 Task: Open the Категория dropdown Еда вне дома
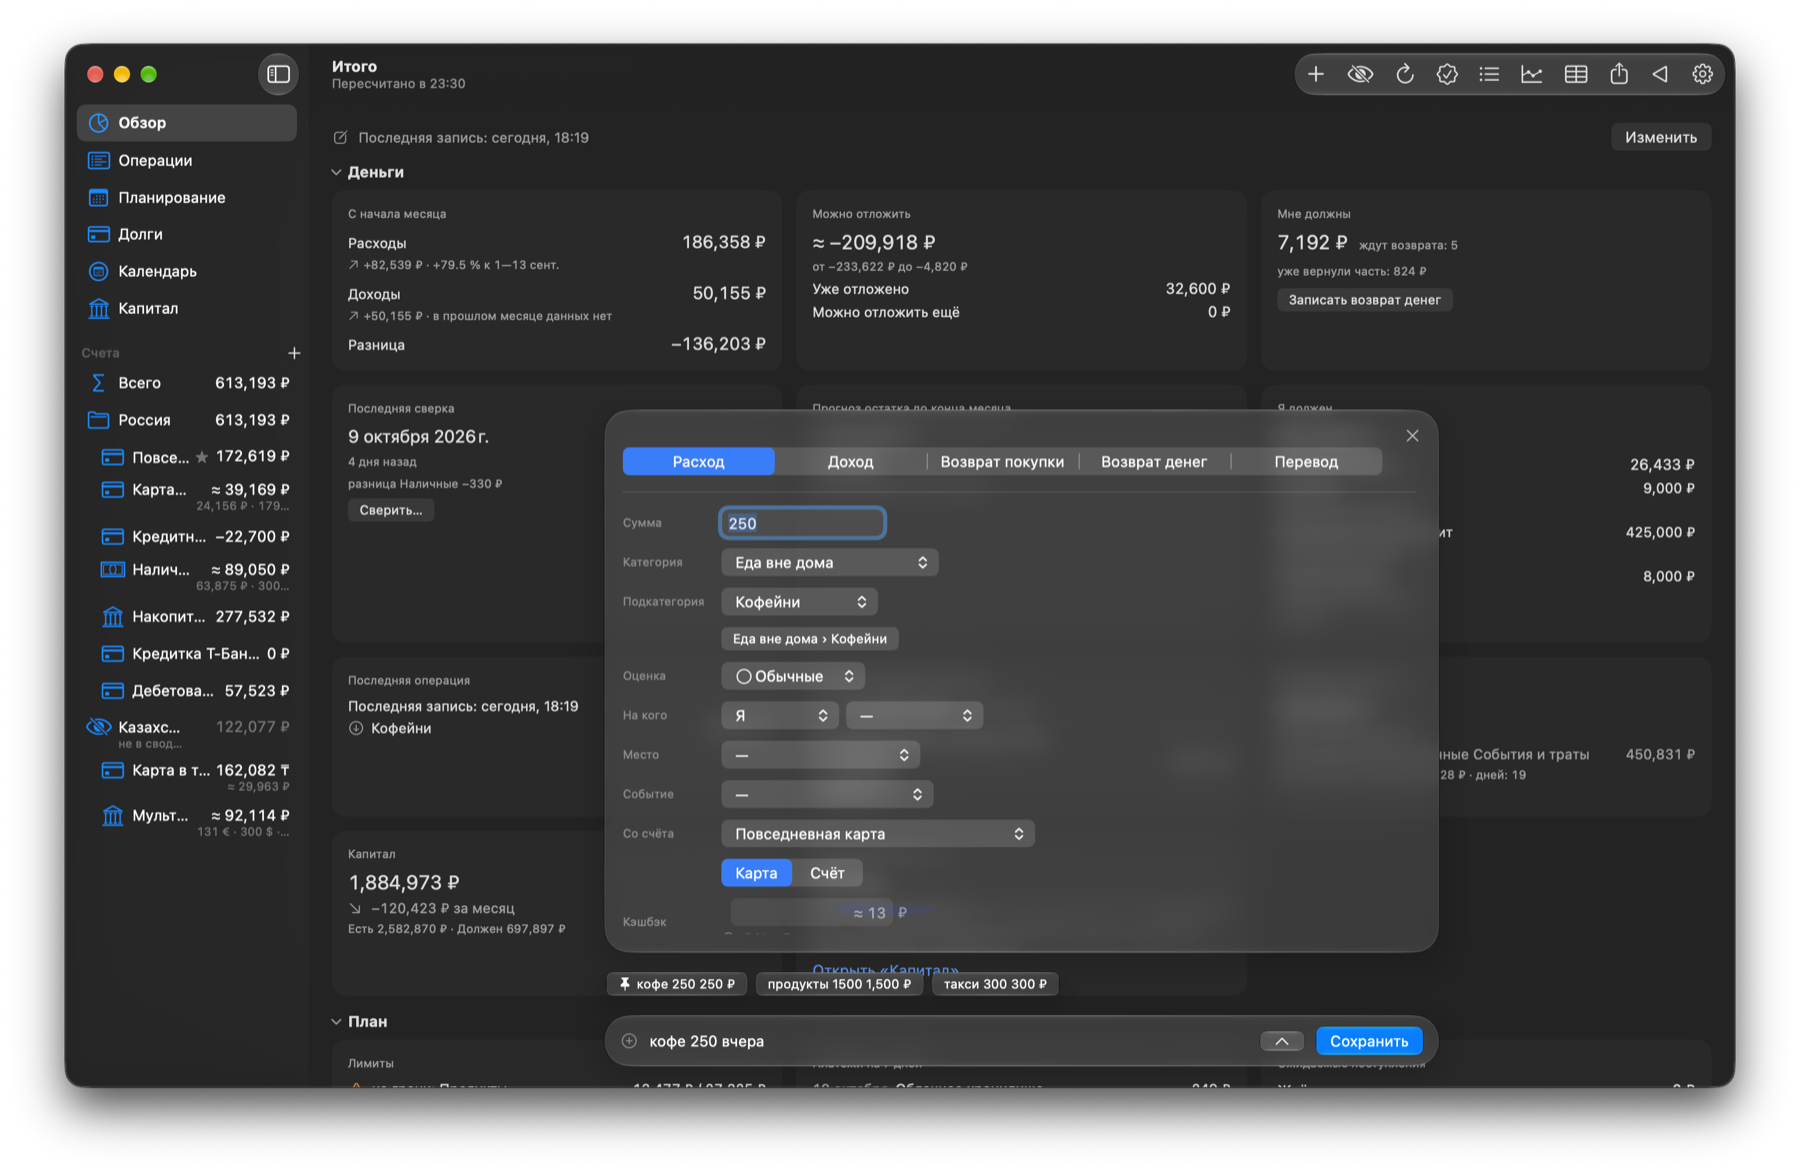point(829,563)
